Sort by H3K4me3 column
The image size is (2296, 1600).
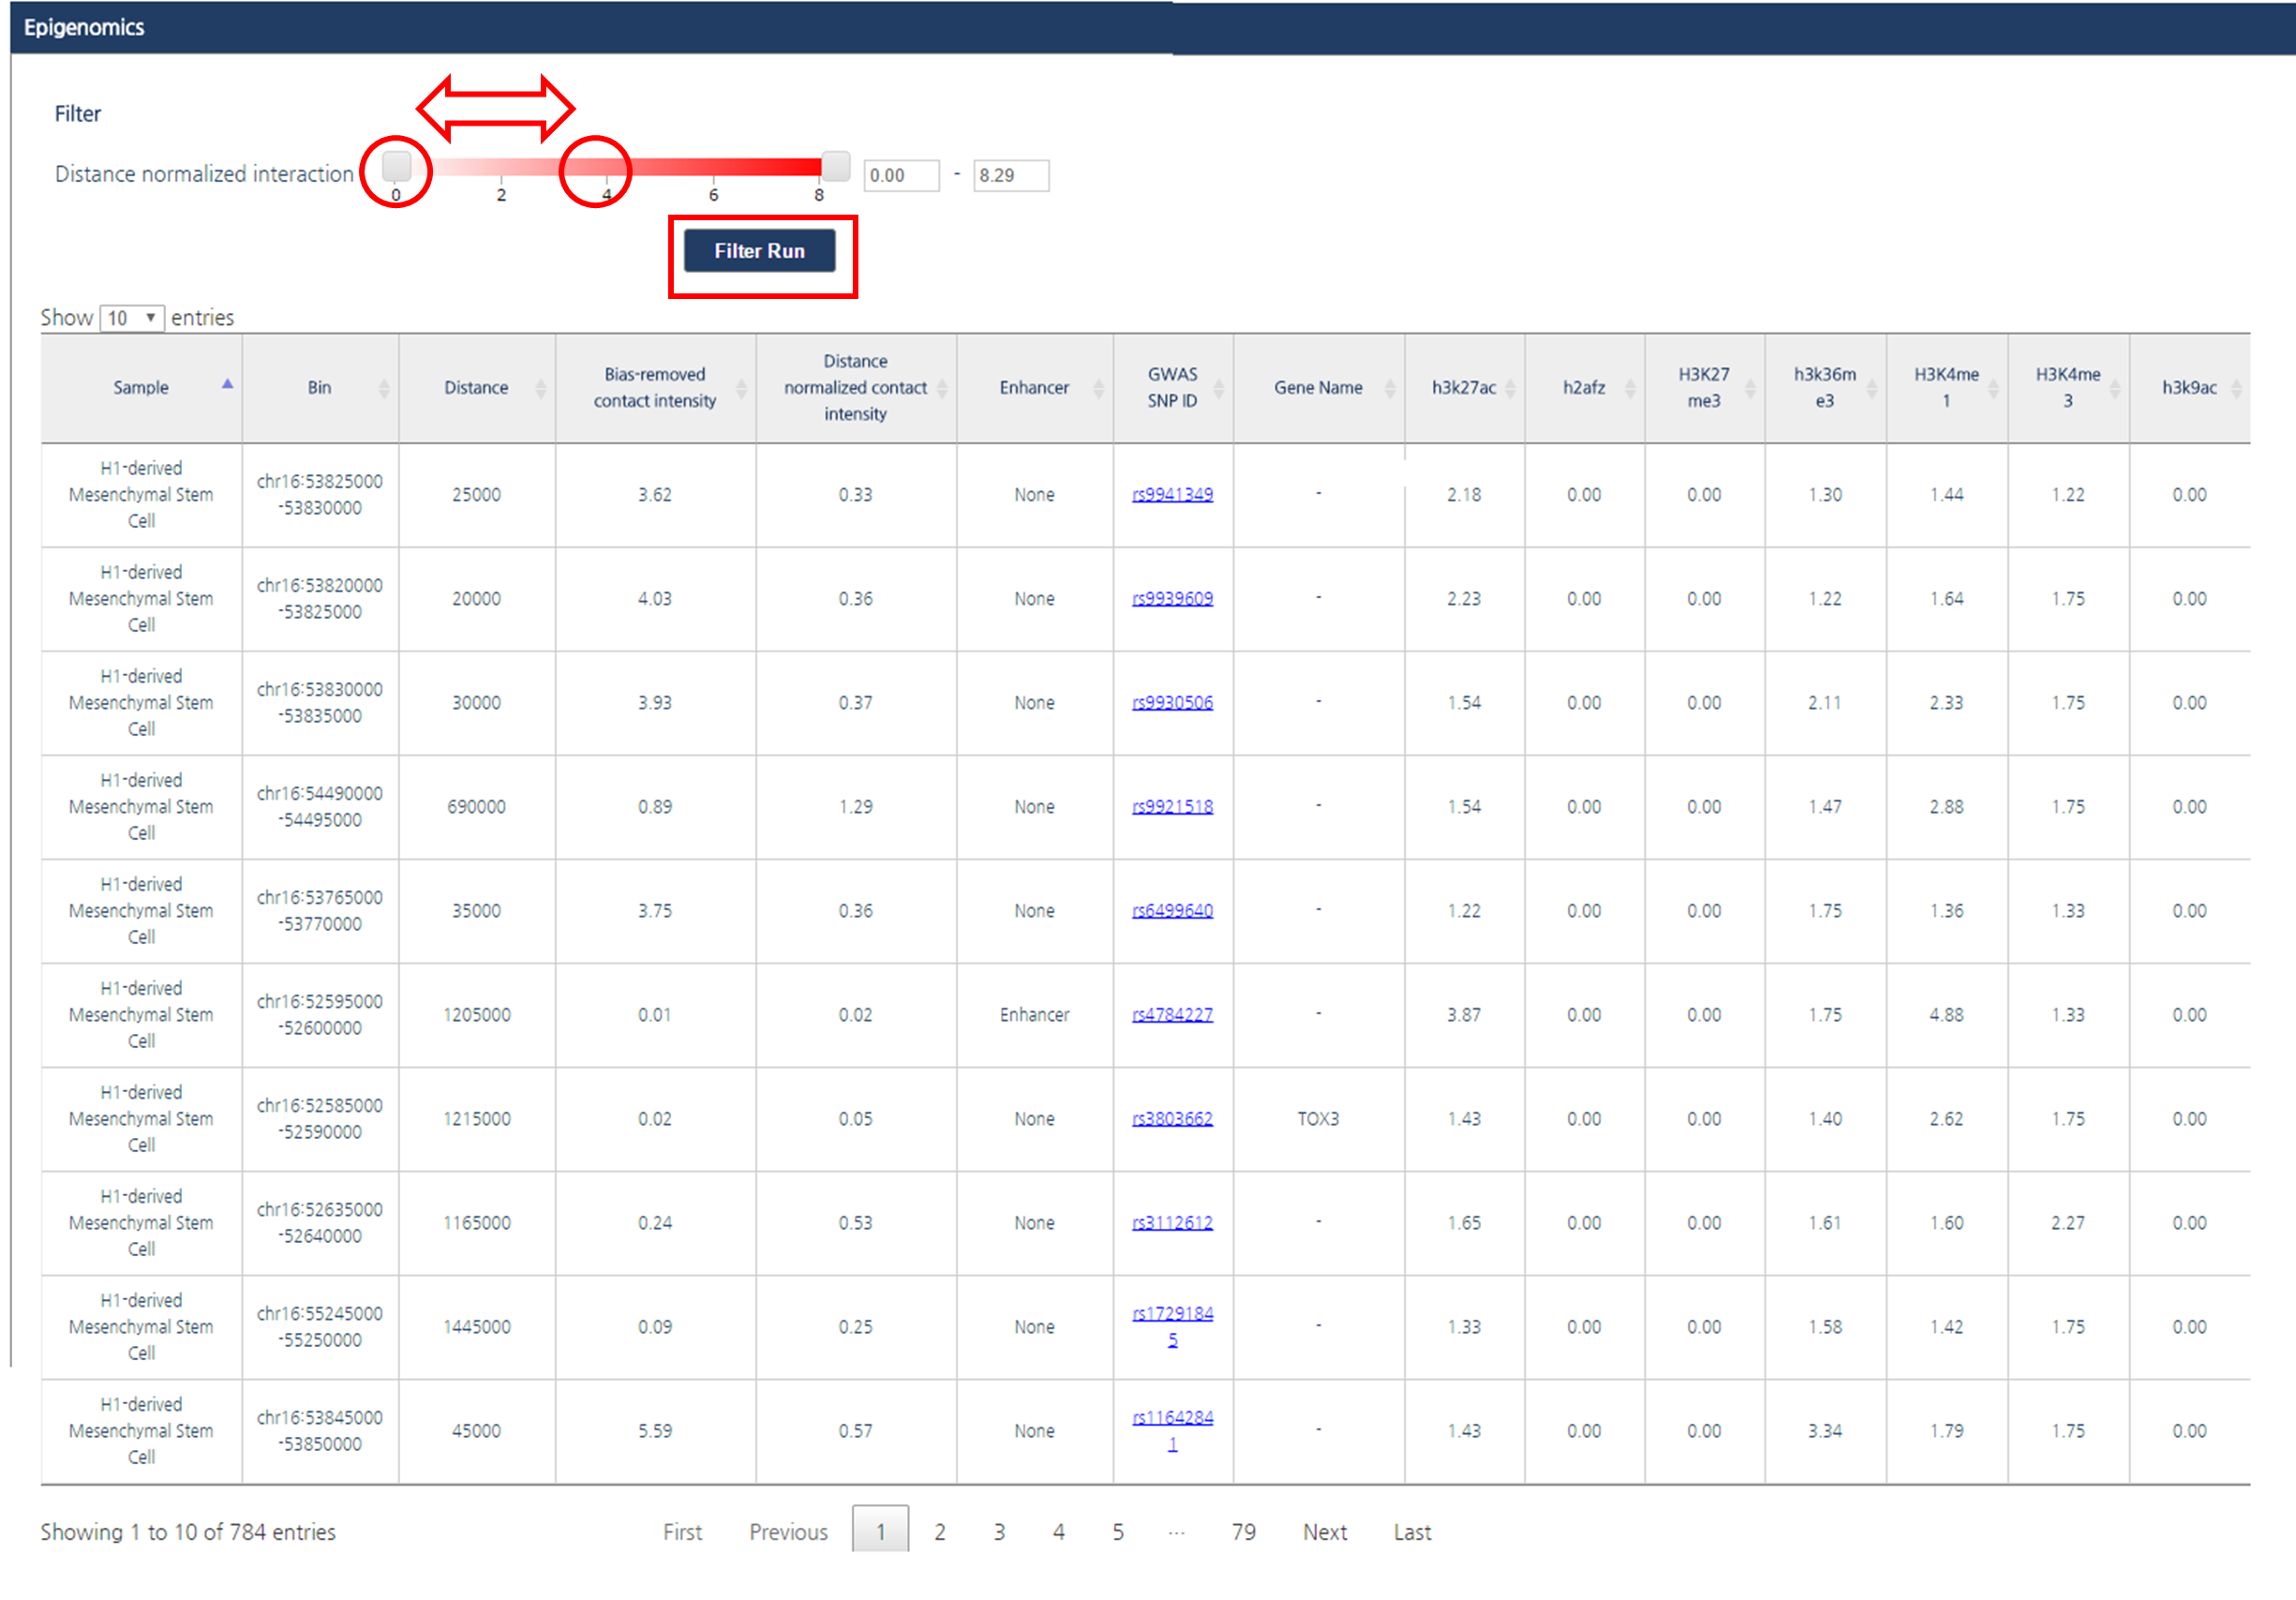pos(2069,387)
